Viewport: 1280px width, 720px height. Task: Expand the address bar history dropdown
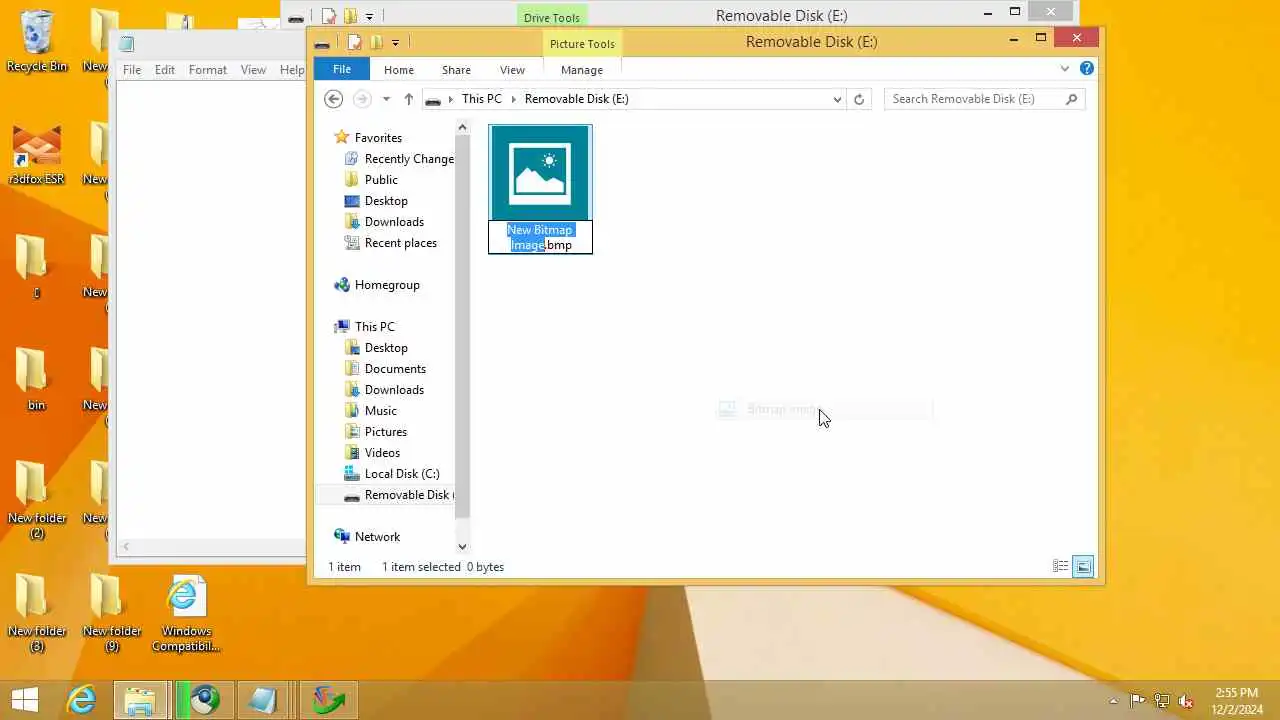(837, 99)
